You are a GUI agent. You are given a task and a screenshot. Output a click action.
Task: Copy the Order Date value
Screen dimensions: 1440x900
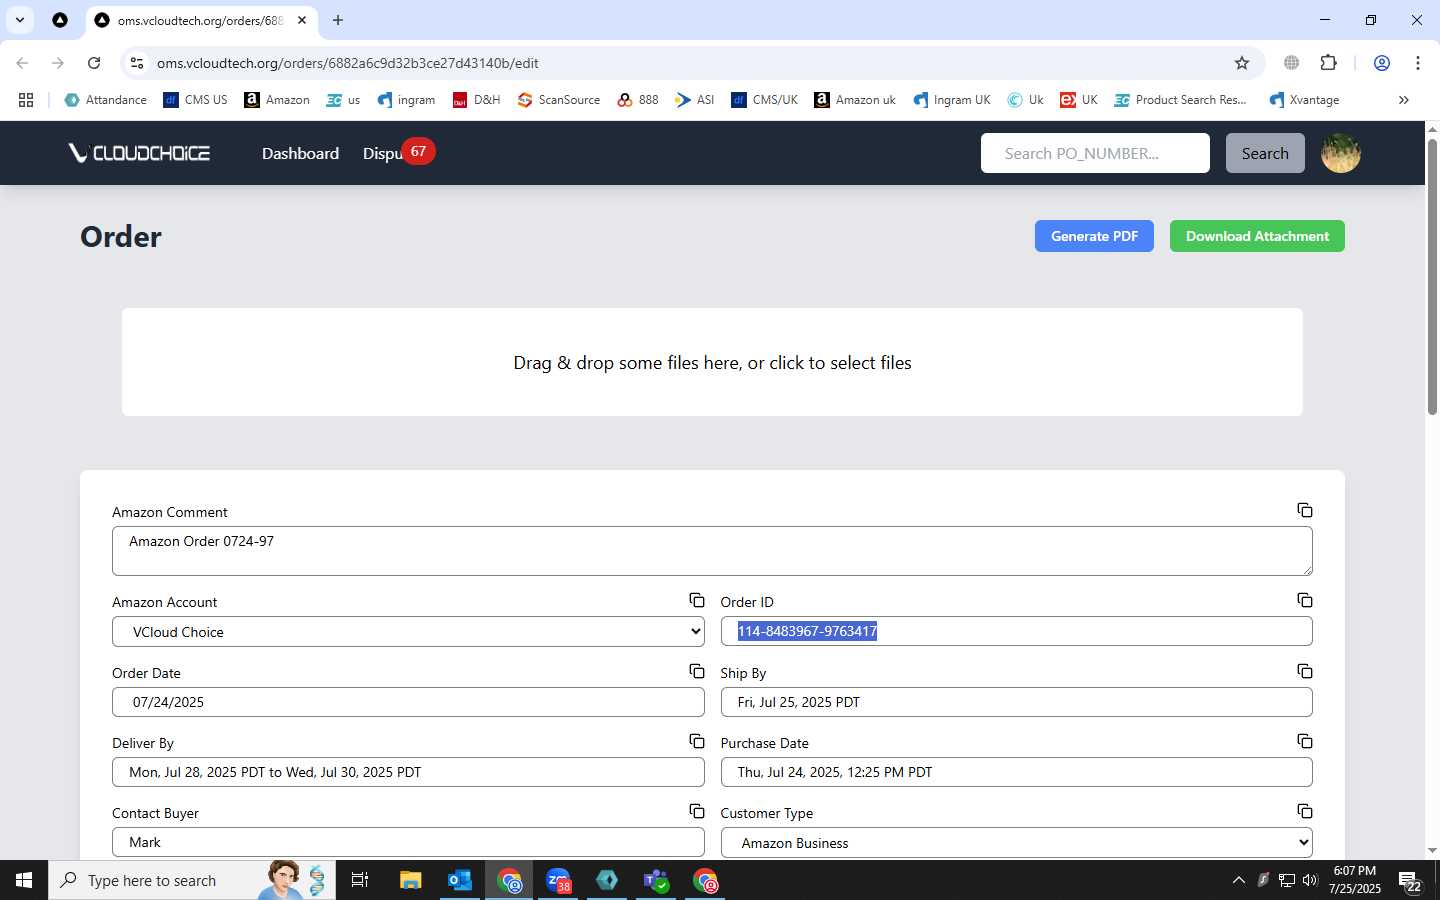pyautogui.click(x=697, y=671)
